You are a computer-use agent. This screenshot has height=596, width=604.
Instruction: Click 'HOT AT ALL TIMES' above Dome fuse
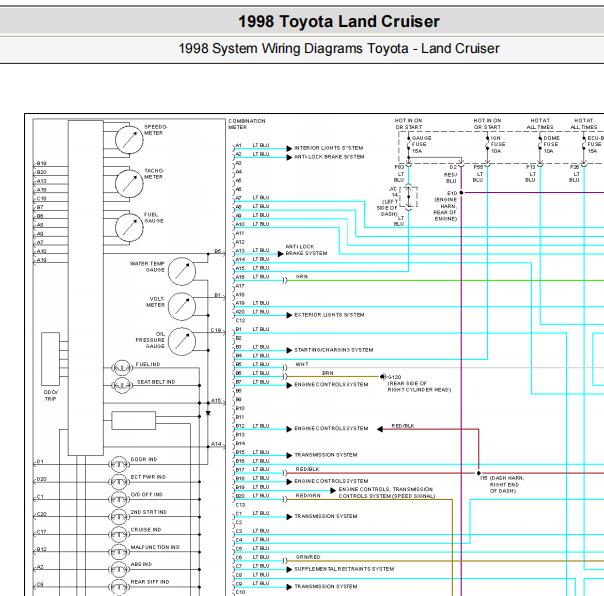click(540, 124)
